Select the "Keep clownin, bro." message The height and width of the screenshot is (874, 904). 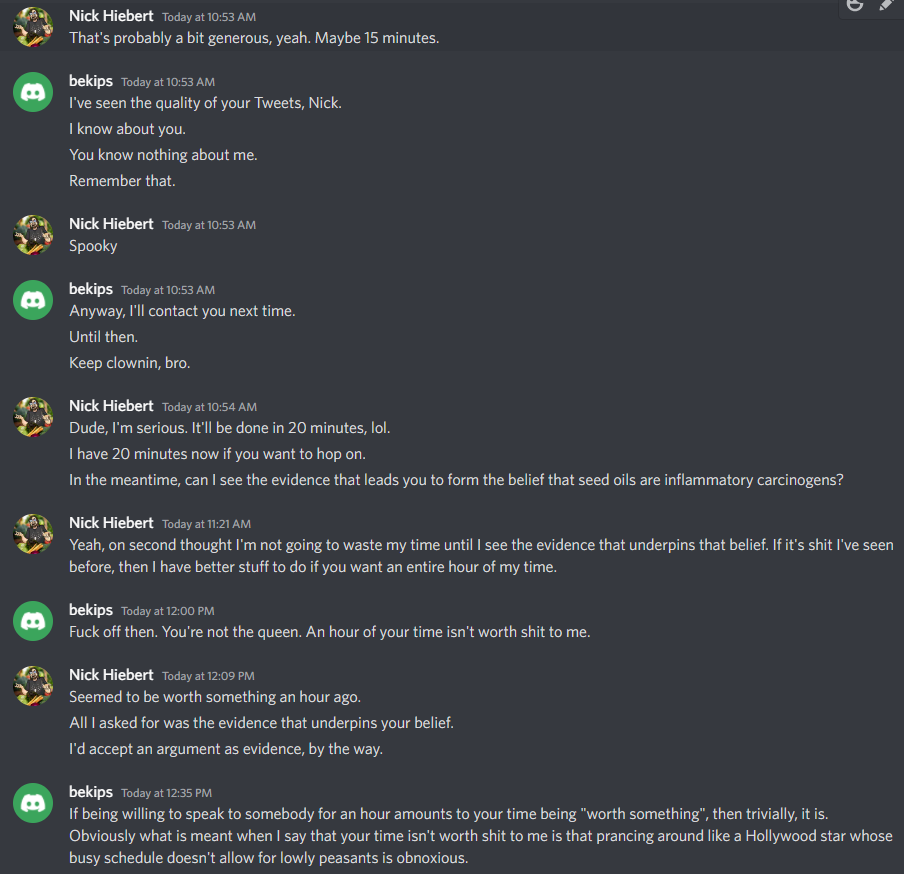129,363
